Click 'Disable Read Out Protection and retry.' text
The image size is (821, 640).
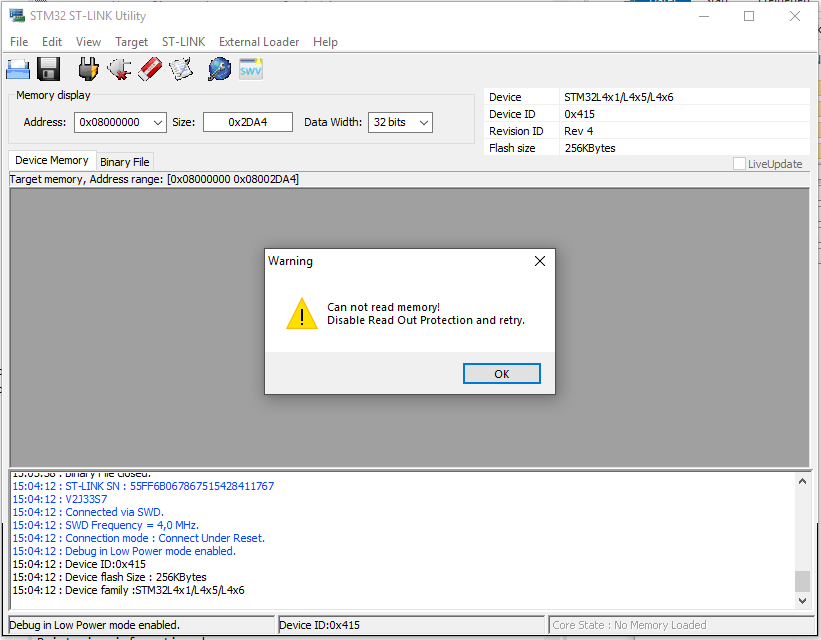(x=426, y=321)
